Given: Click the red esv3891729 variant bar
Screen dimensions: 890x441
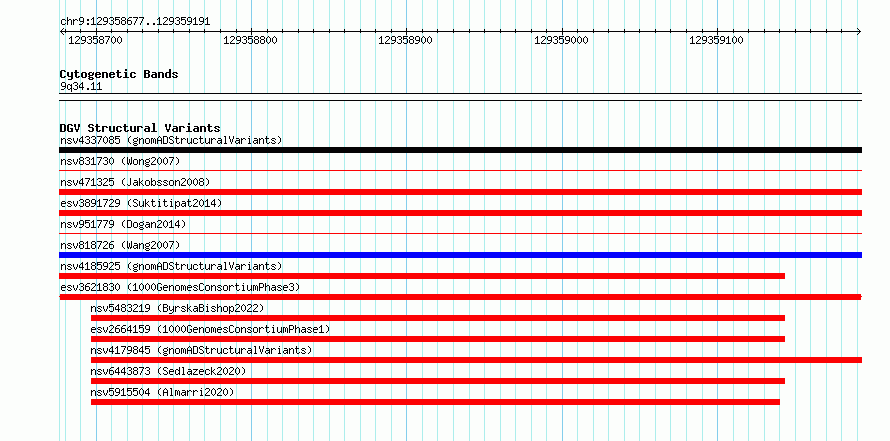Looking at the screenshot, I should point(460,213).
